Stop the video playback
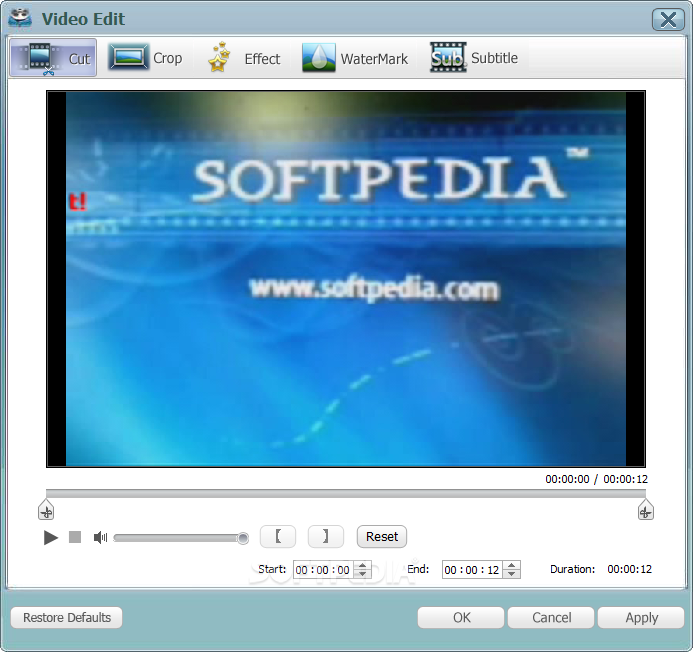This screenshot has width=693, height=652. (75, 537)
